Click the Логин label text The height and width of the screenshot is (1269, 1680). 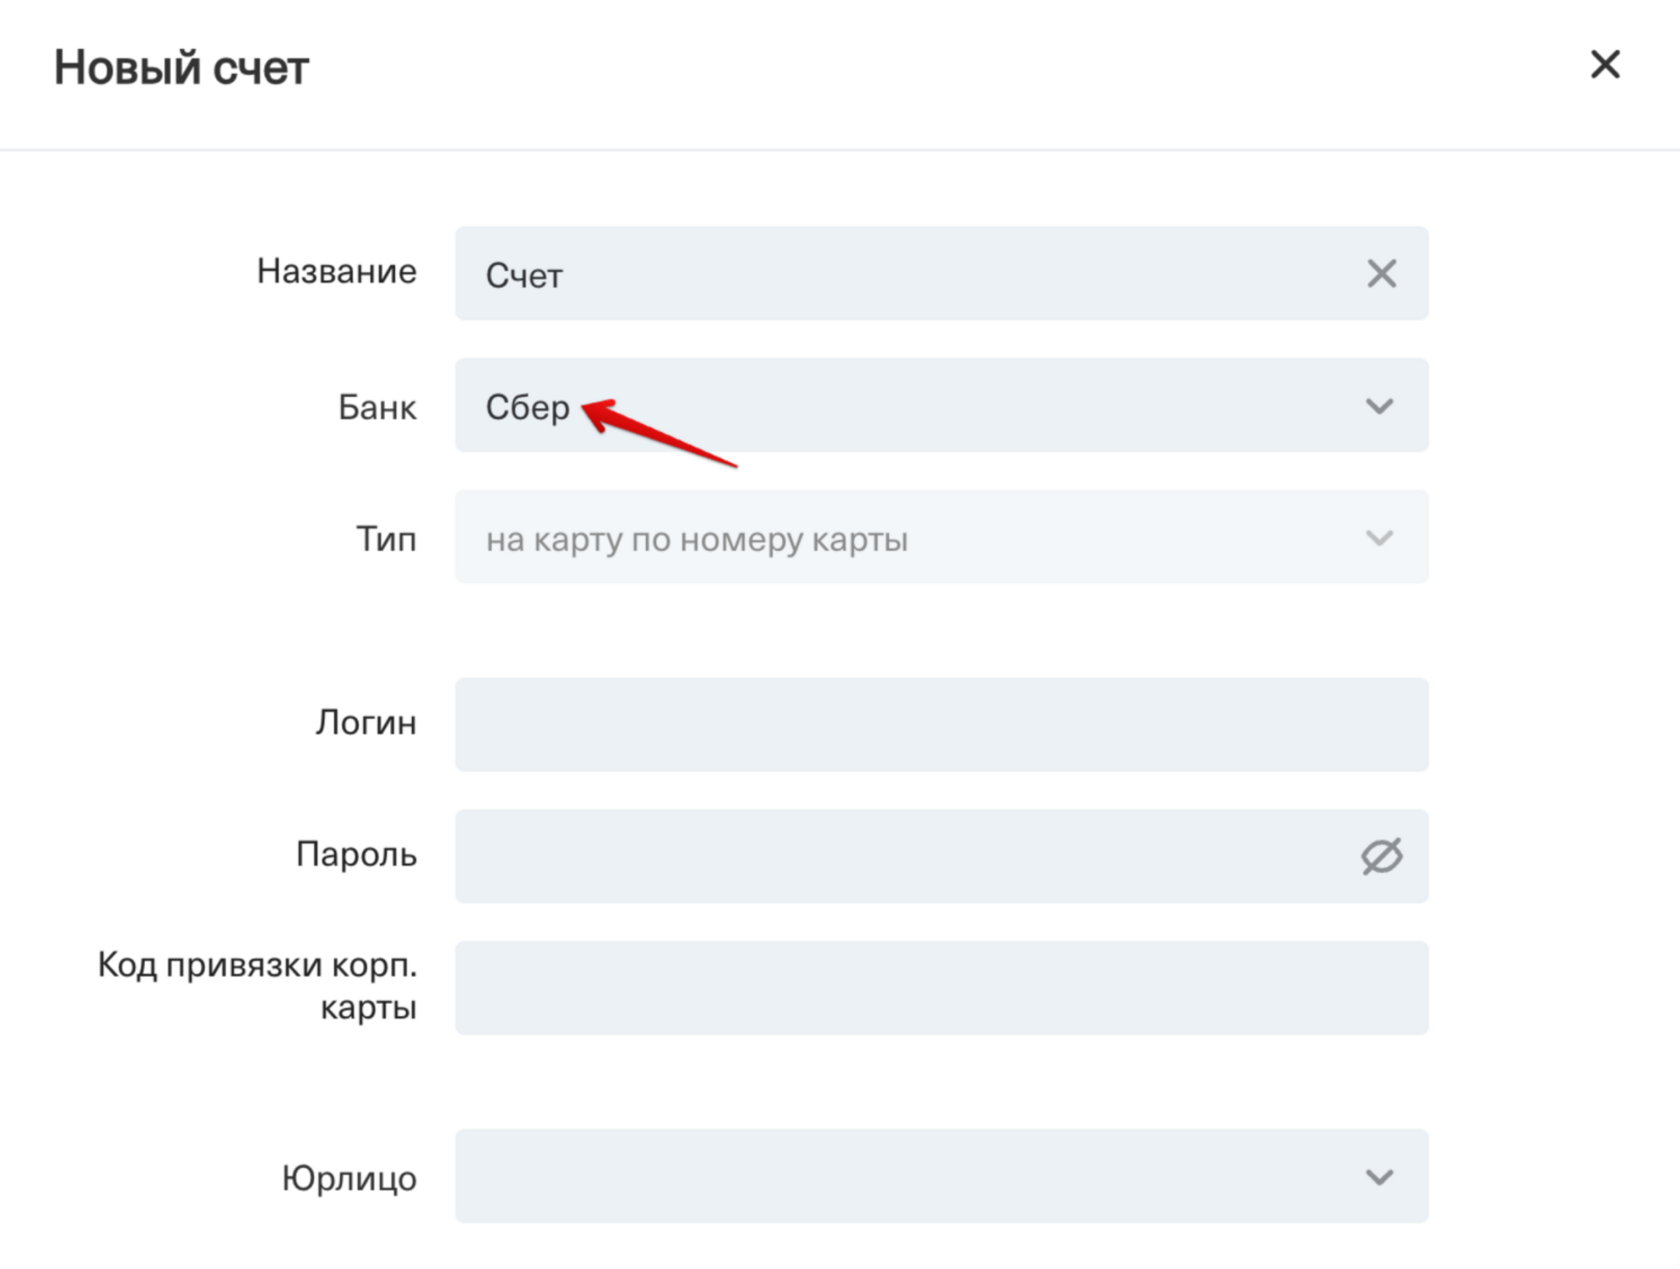(366, 722)
